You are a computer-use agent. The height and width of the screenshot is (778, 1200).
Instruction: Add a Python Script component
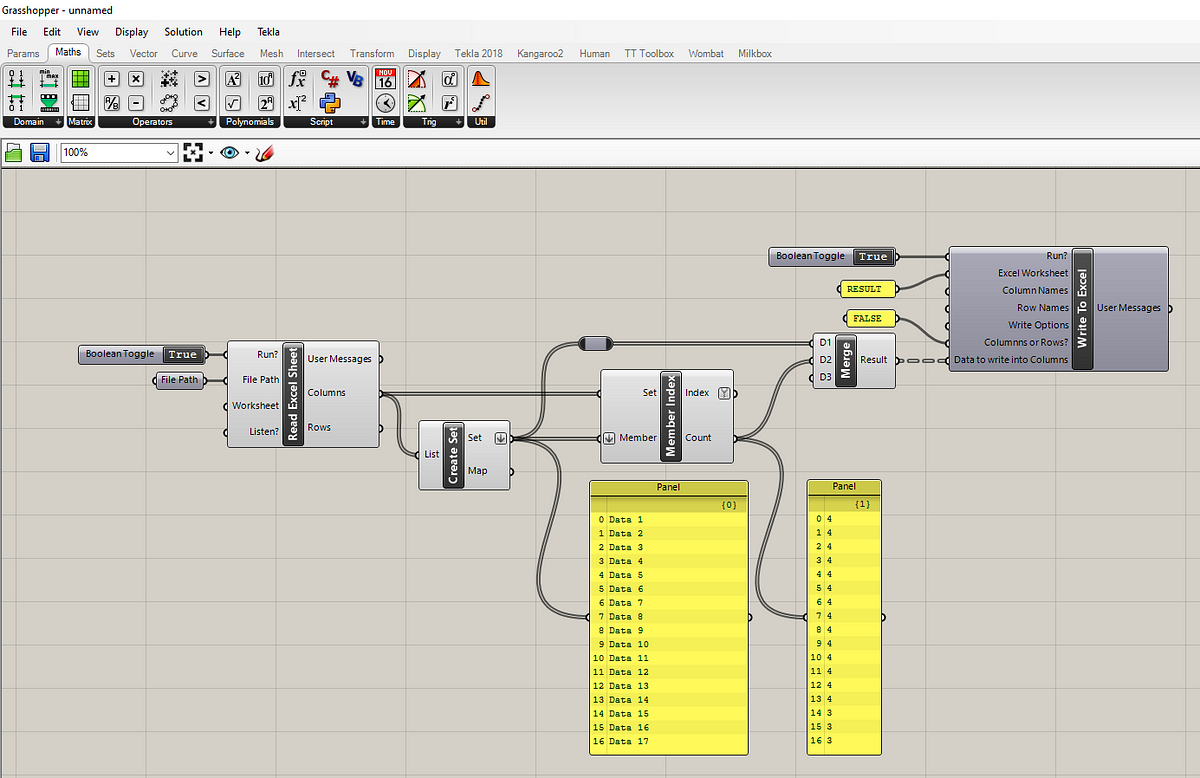(330, 102)
